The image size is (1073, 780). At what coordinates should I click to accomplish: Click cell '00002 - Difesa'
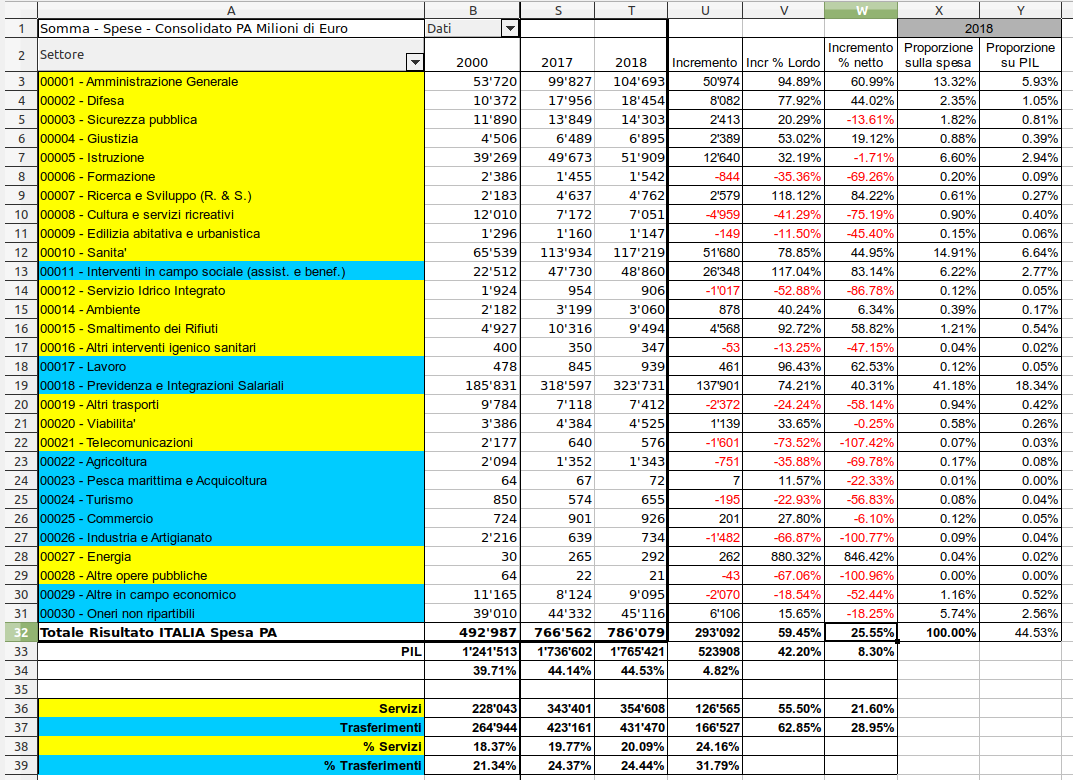tap(231, 101)
